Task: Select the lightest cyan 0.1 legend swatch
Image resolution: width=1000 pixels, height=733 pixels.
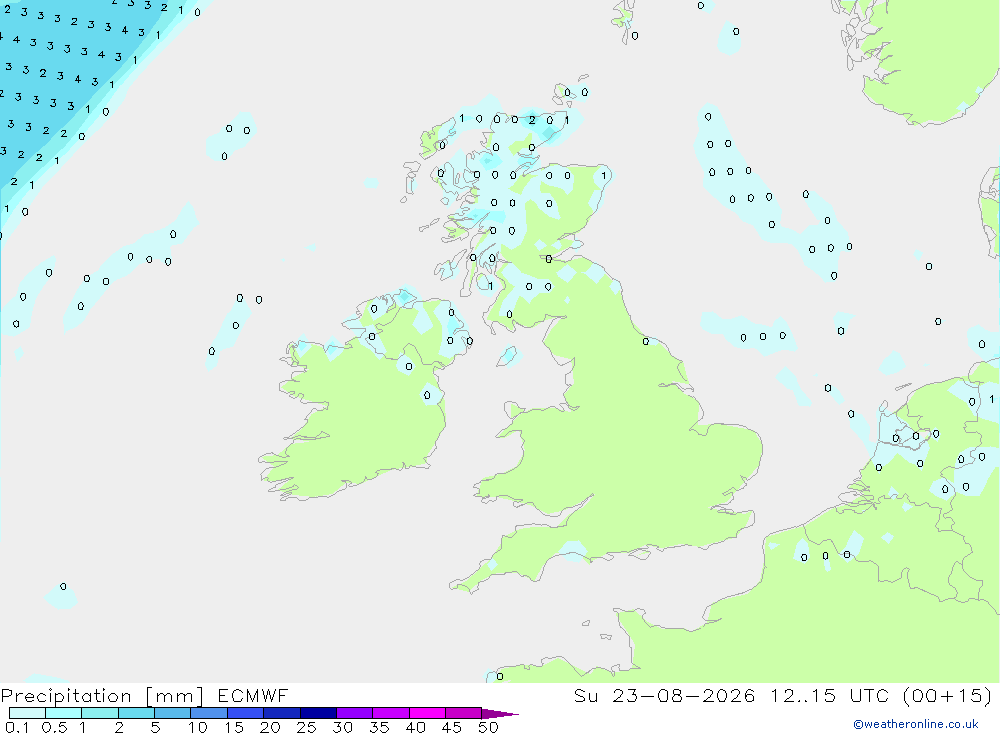Action: coord(27,713)
